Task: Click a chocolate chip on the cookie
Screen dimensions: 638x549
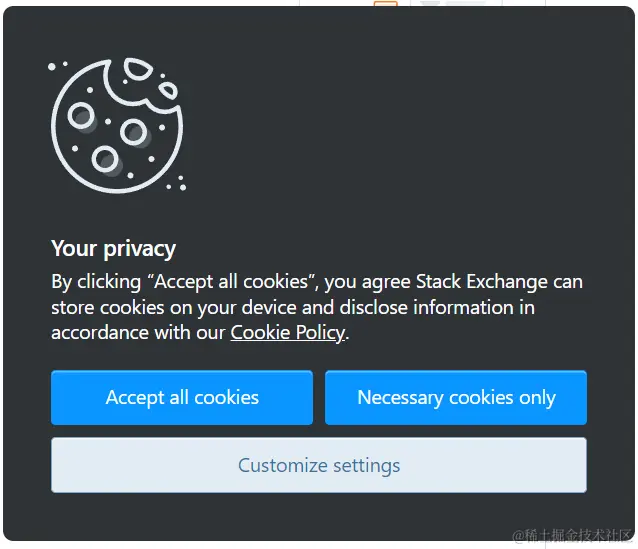Action: [134, 130]
